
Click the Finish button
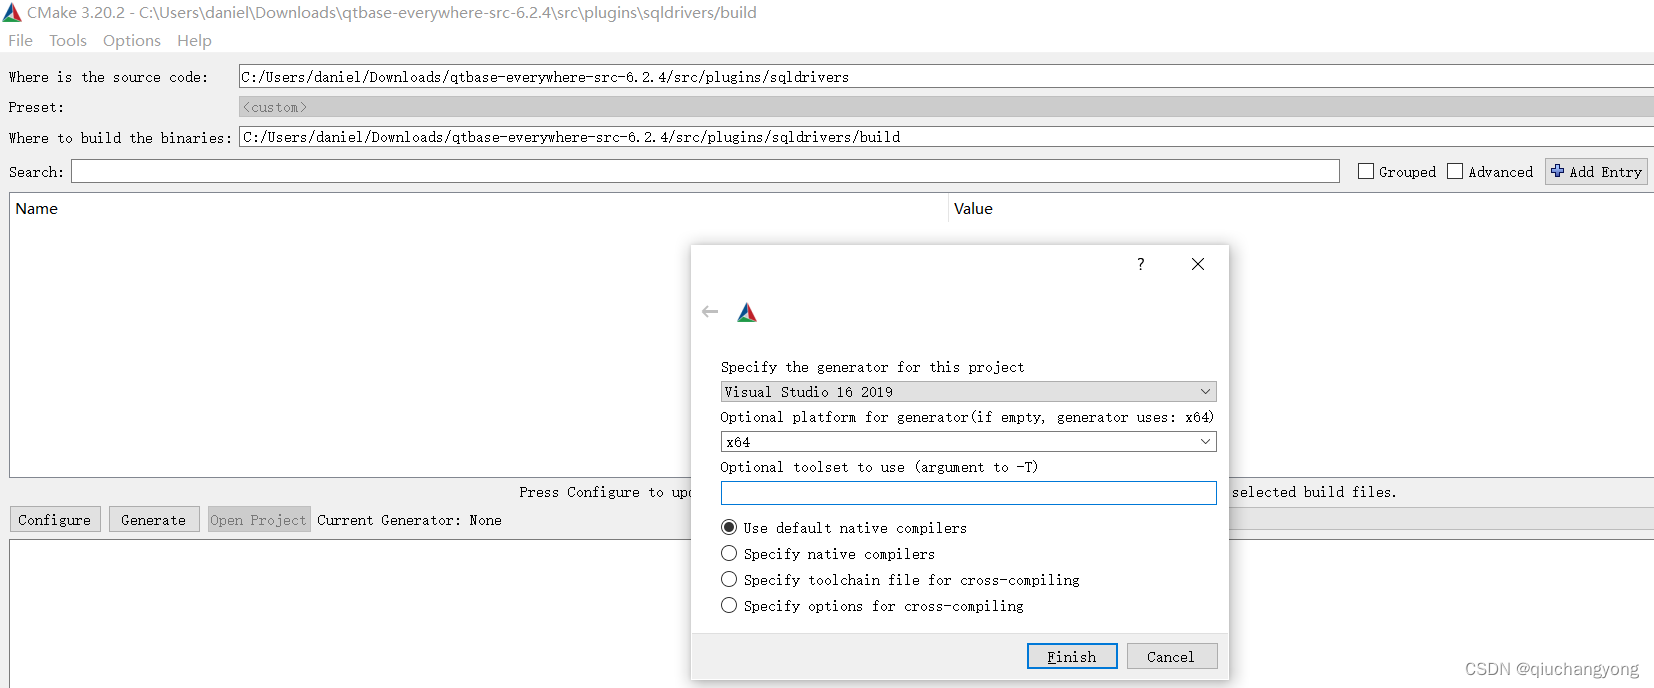coord(1072,656)
